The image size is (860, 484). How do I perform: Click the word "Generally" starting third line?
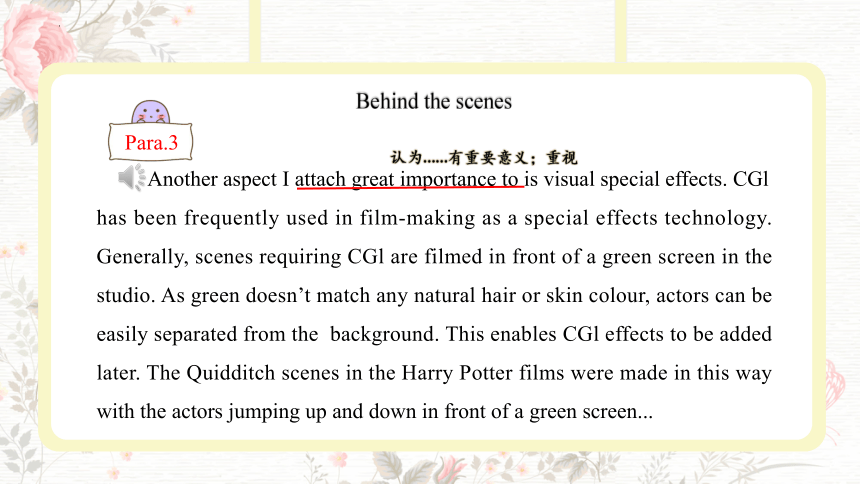pos(141,257)
